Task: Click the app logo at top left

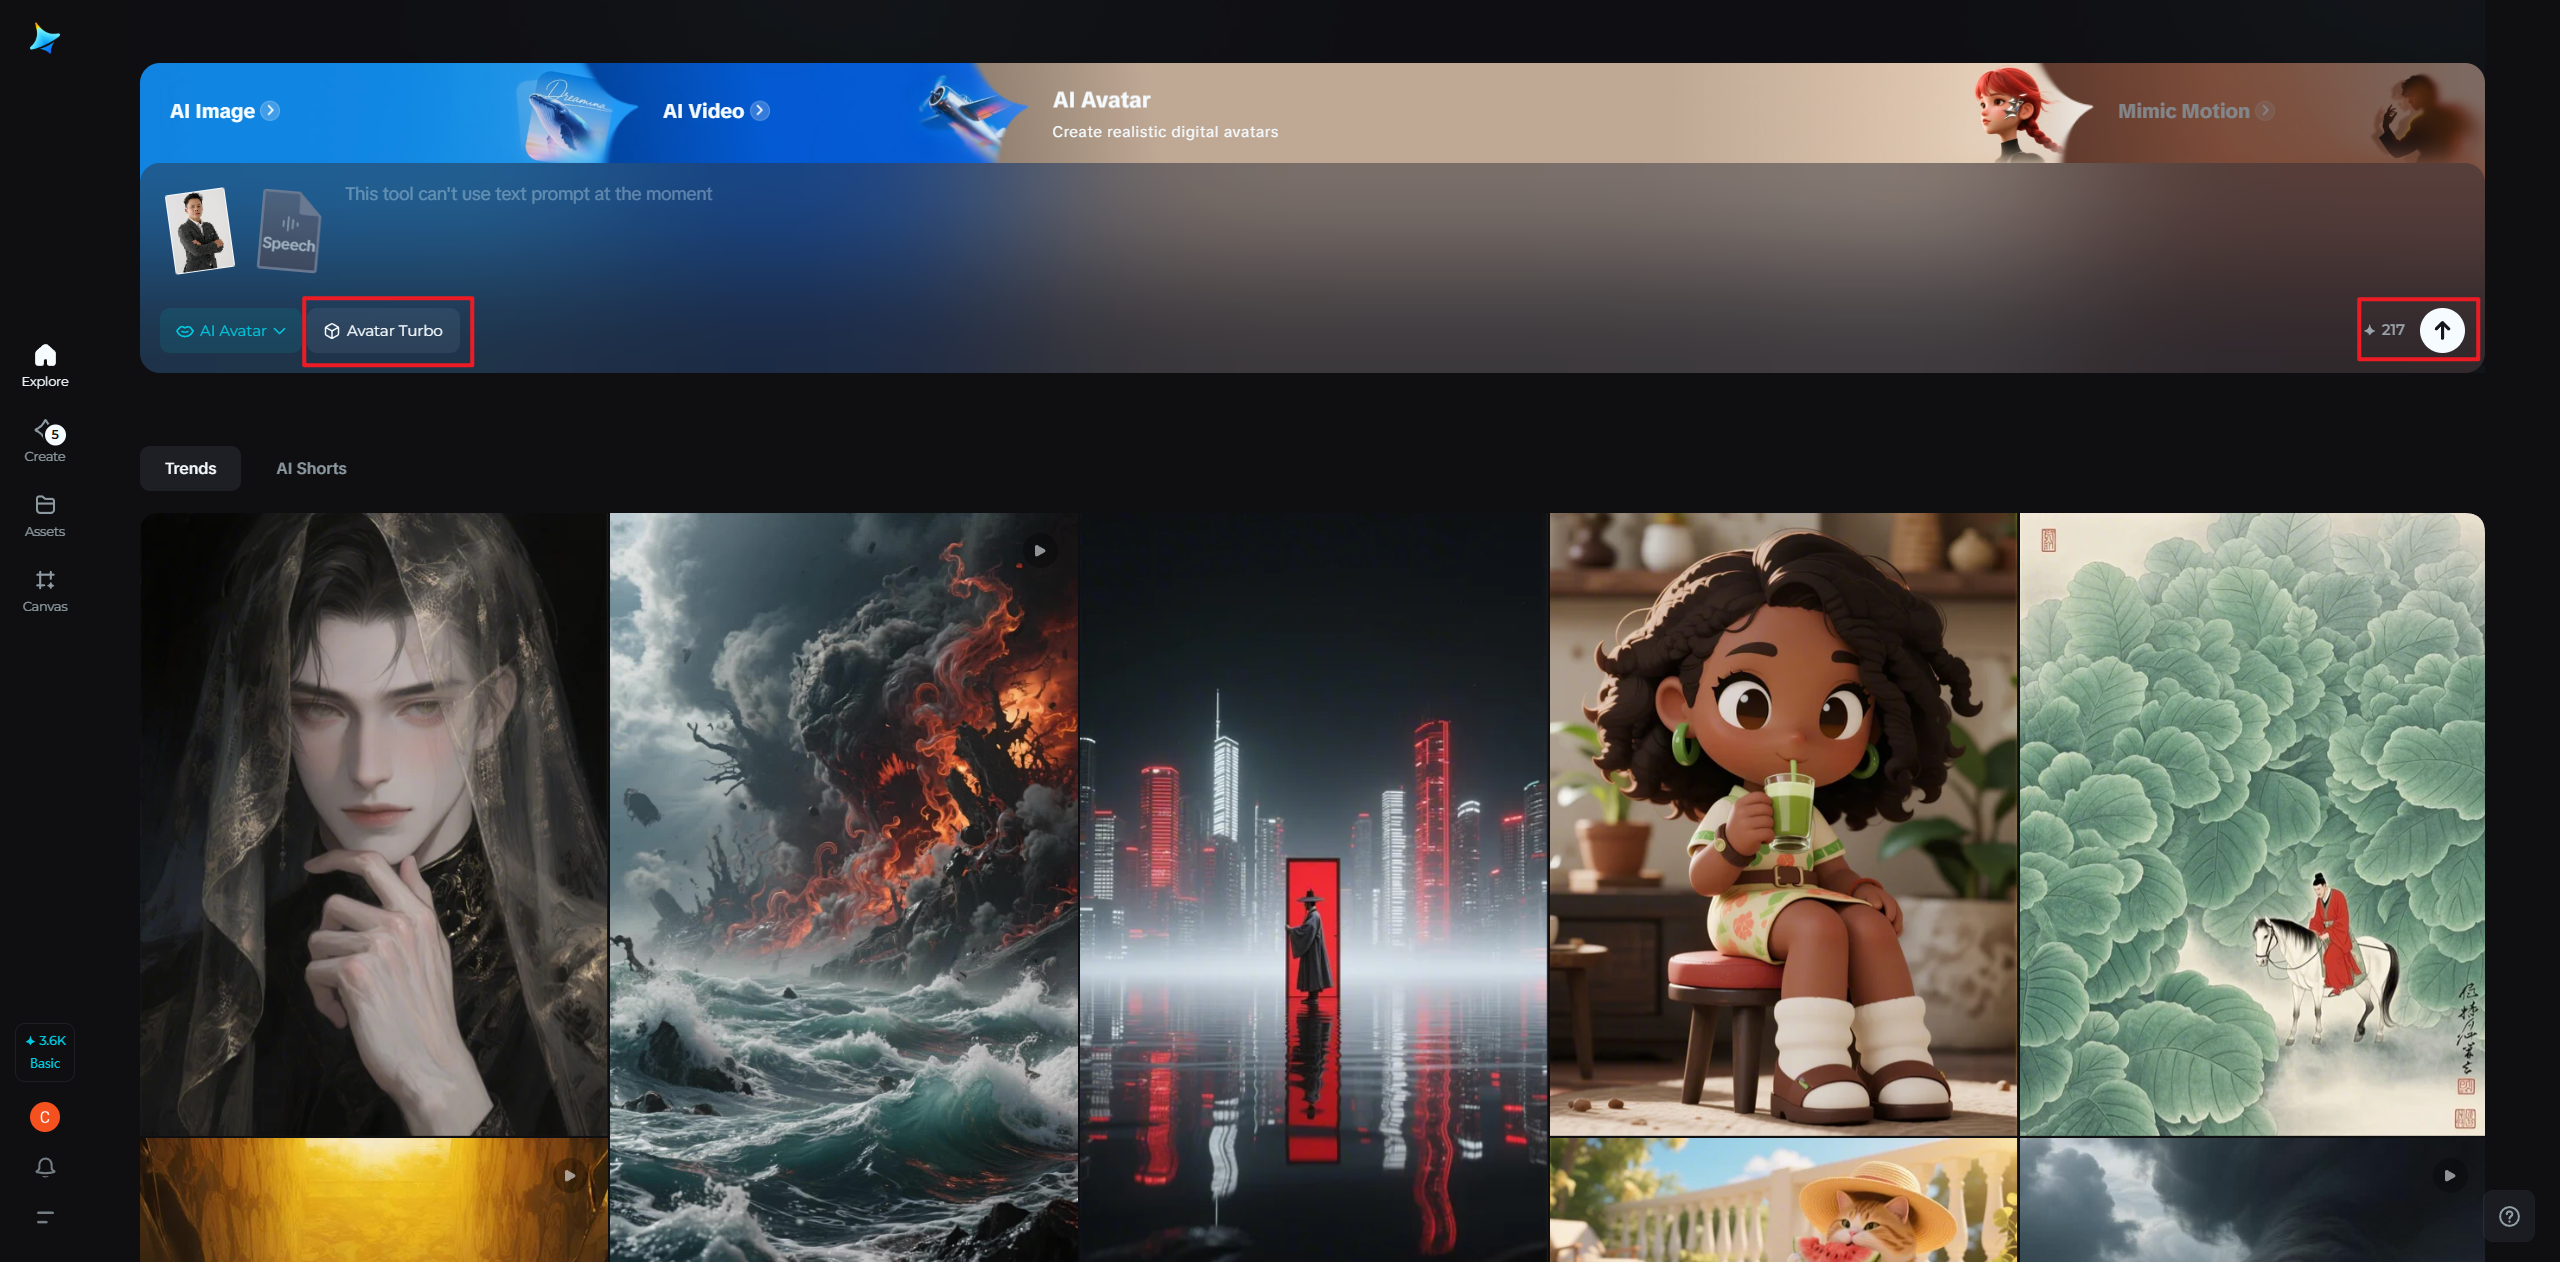Action: tap(46, 37)
